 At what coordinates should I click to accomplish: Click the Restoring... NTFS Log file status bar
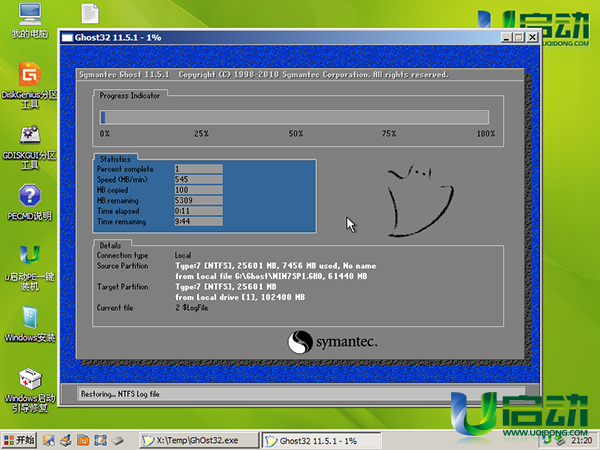pos(301,394)
